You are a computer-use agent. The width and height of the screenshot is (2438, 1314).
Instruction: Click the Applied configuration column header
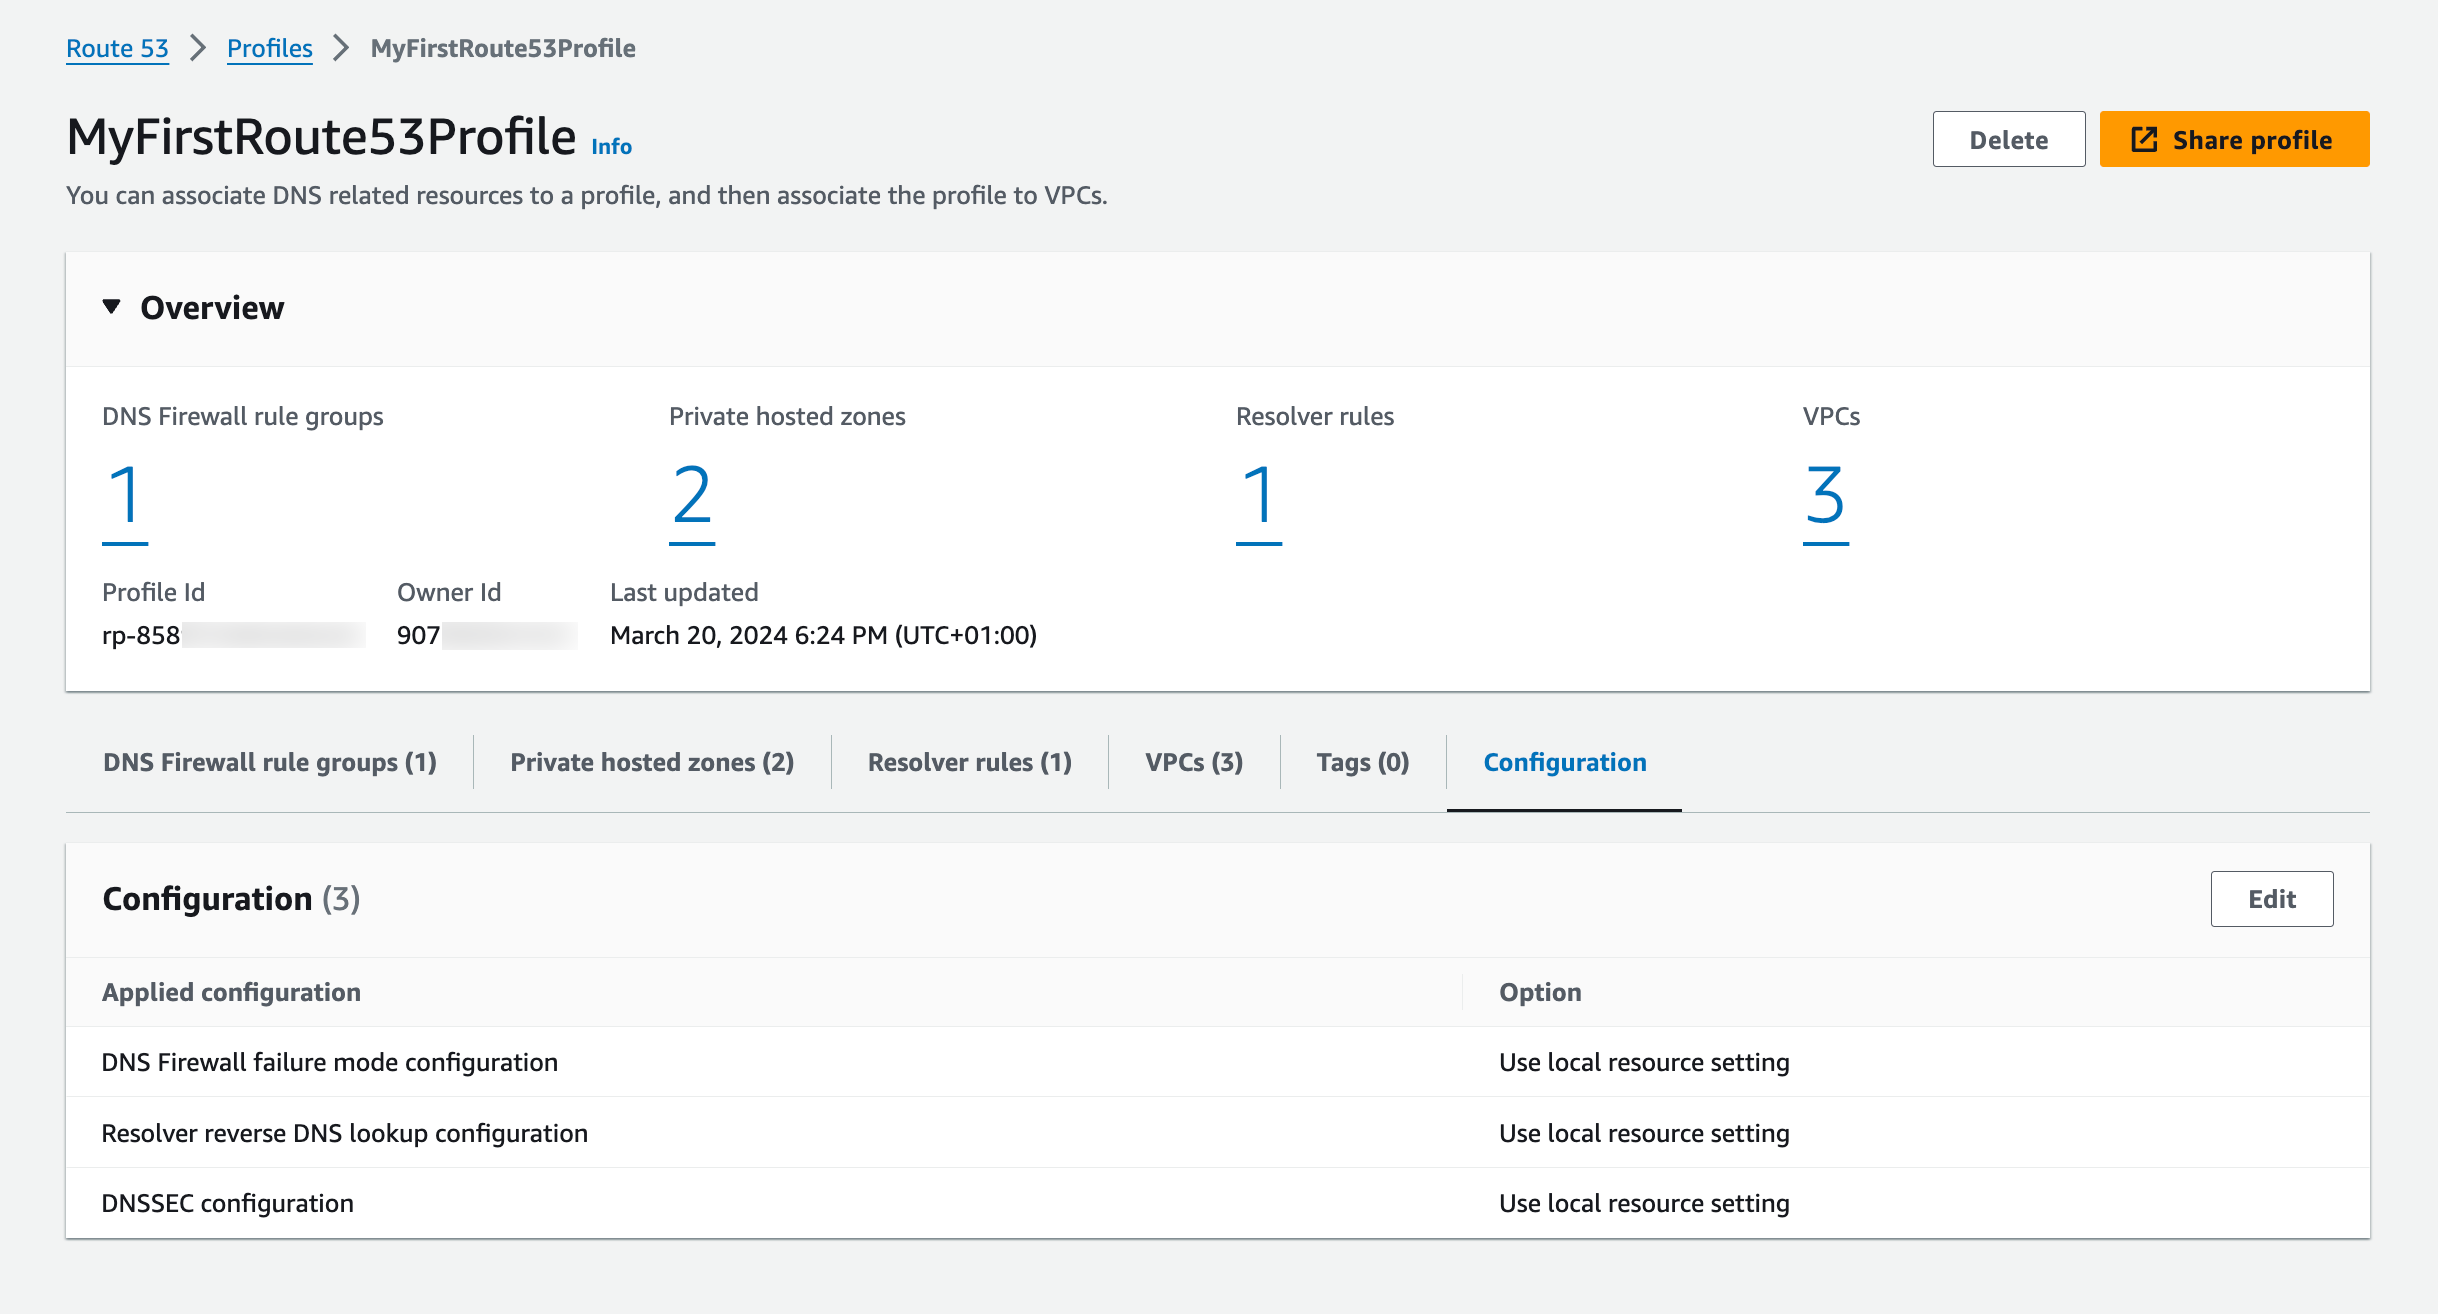tap(231, 992)
